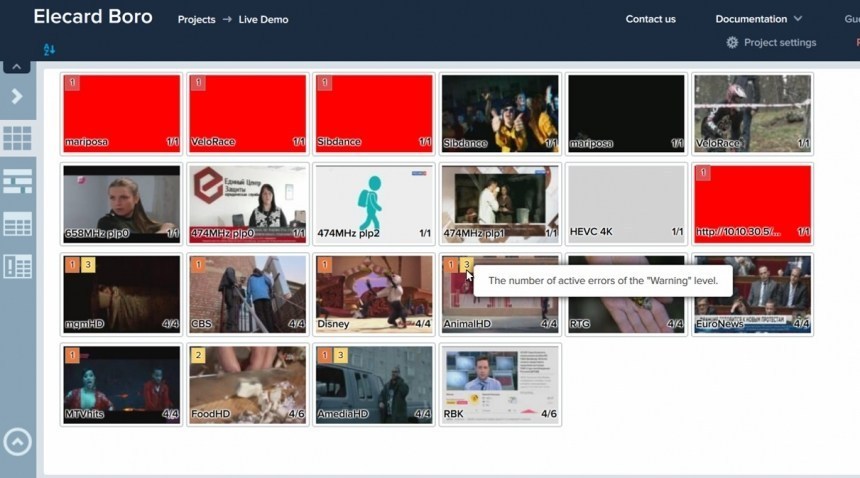Open the Sibdance video thumbnail
This screenshot has width=860, height=478.
coord(500,113)
